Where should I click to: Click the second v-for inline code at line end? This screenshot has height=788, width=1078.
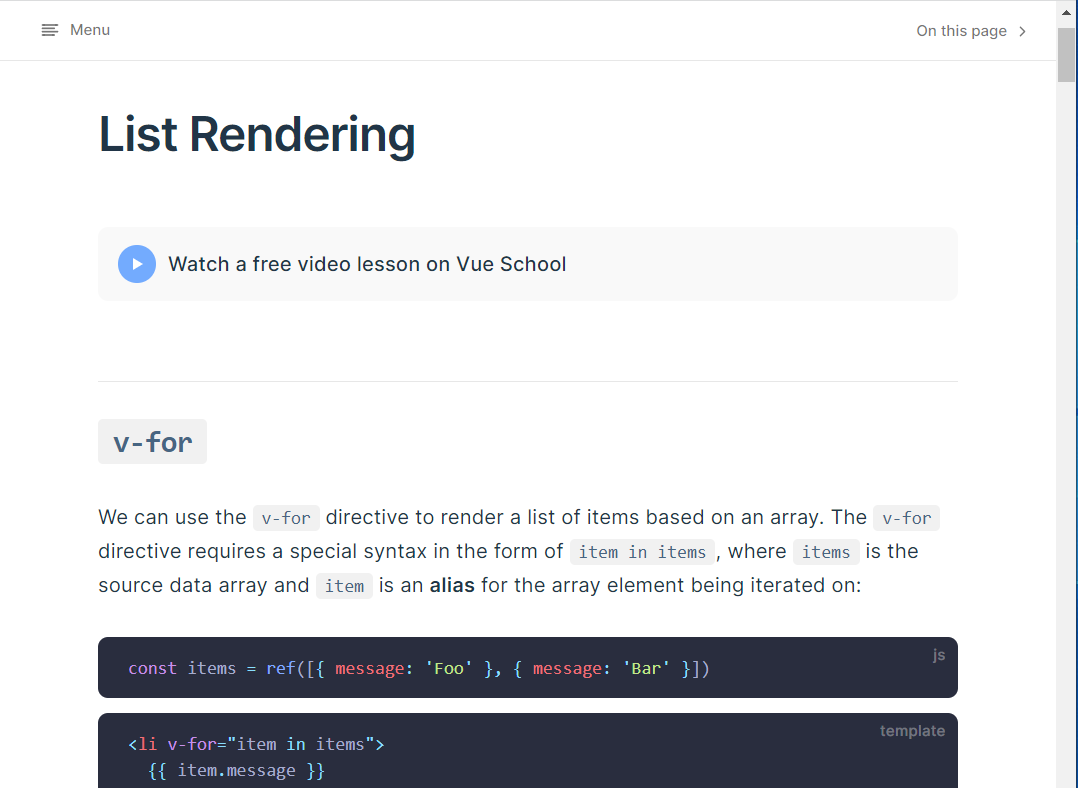906,518
